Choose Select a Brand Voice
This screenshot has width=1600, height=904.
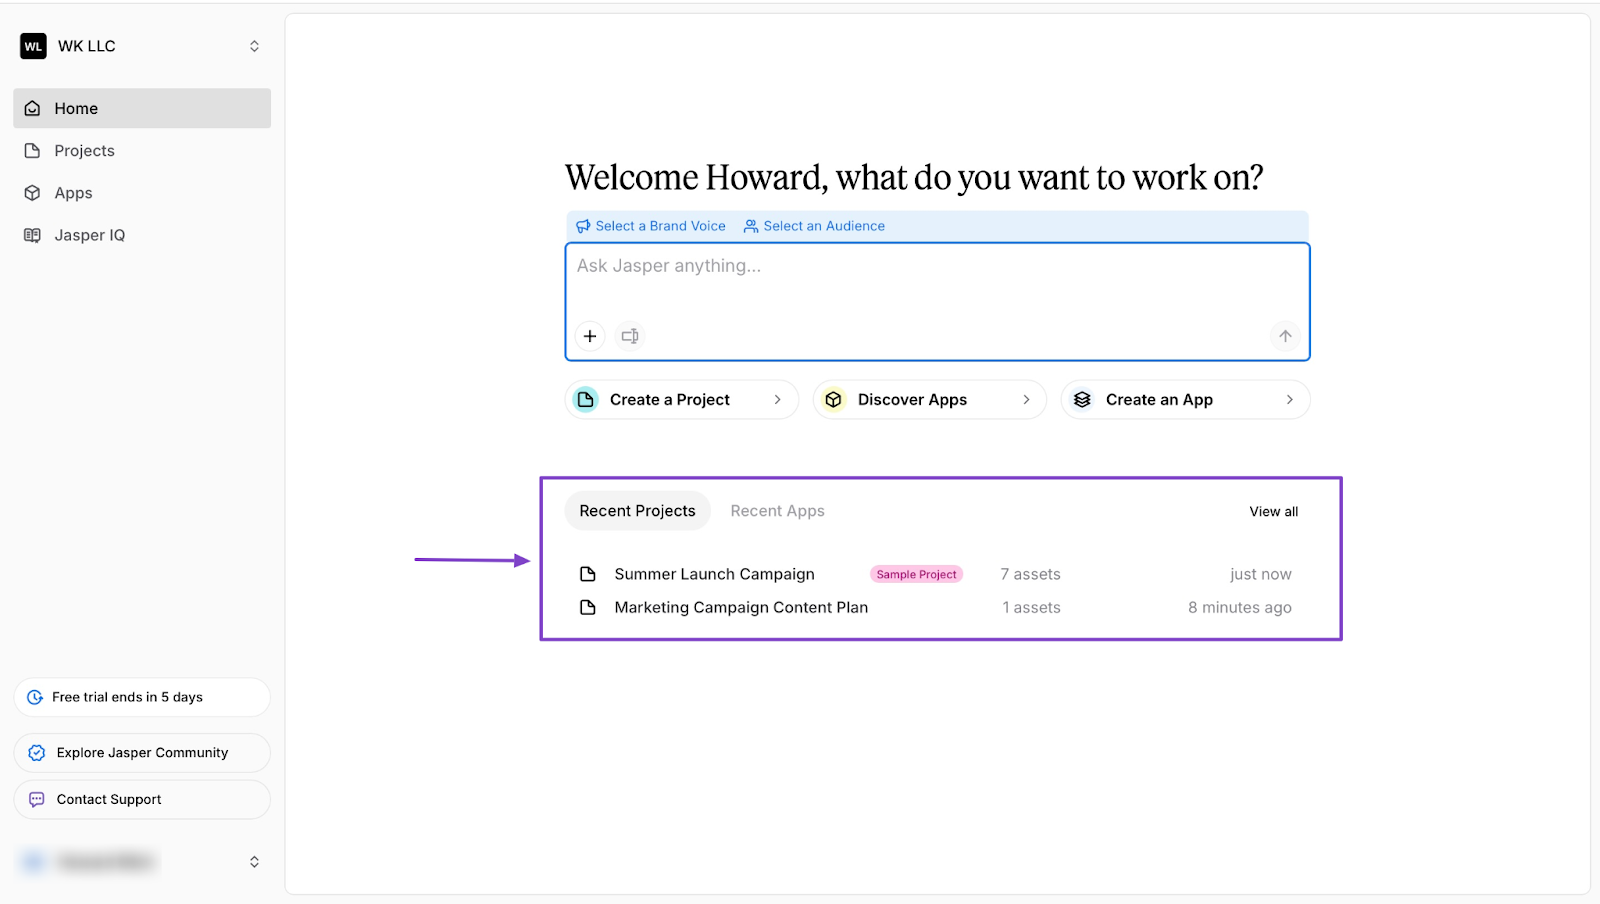651,226
